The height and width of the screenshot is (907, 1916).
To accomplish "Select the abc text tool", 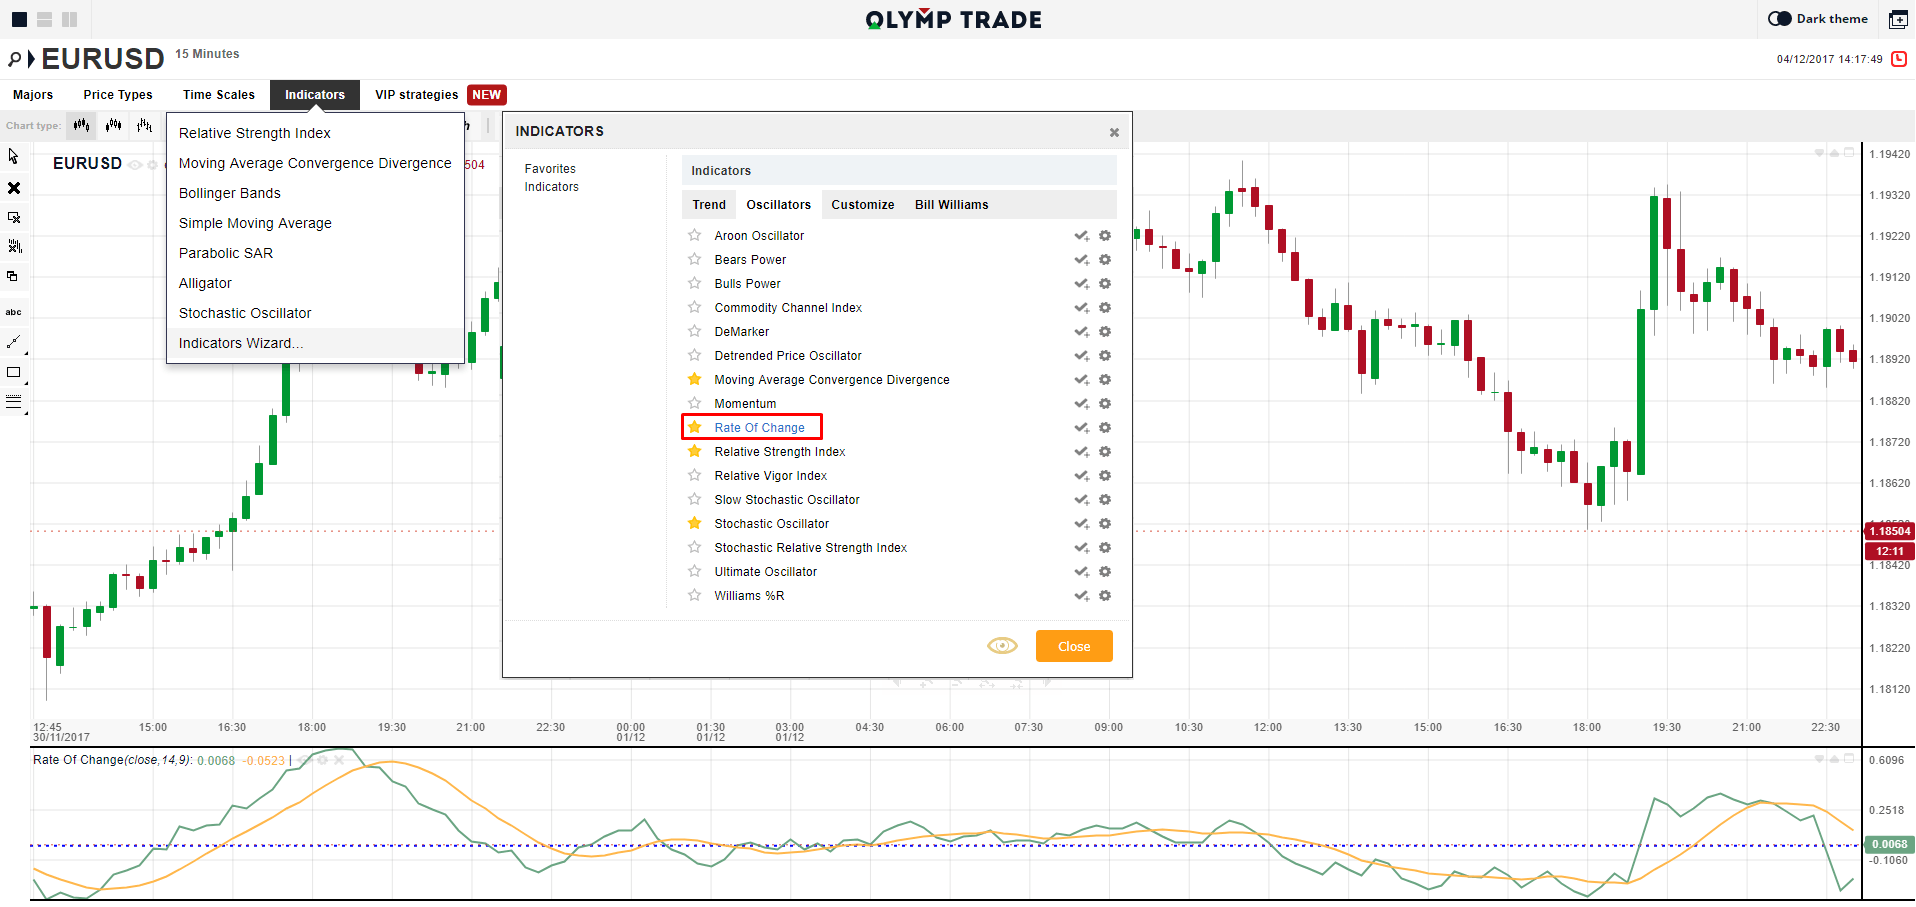I will [x=14, y=312].
